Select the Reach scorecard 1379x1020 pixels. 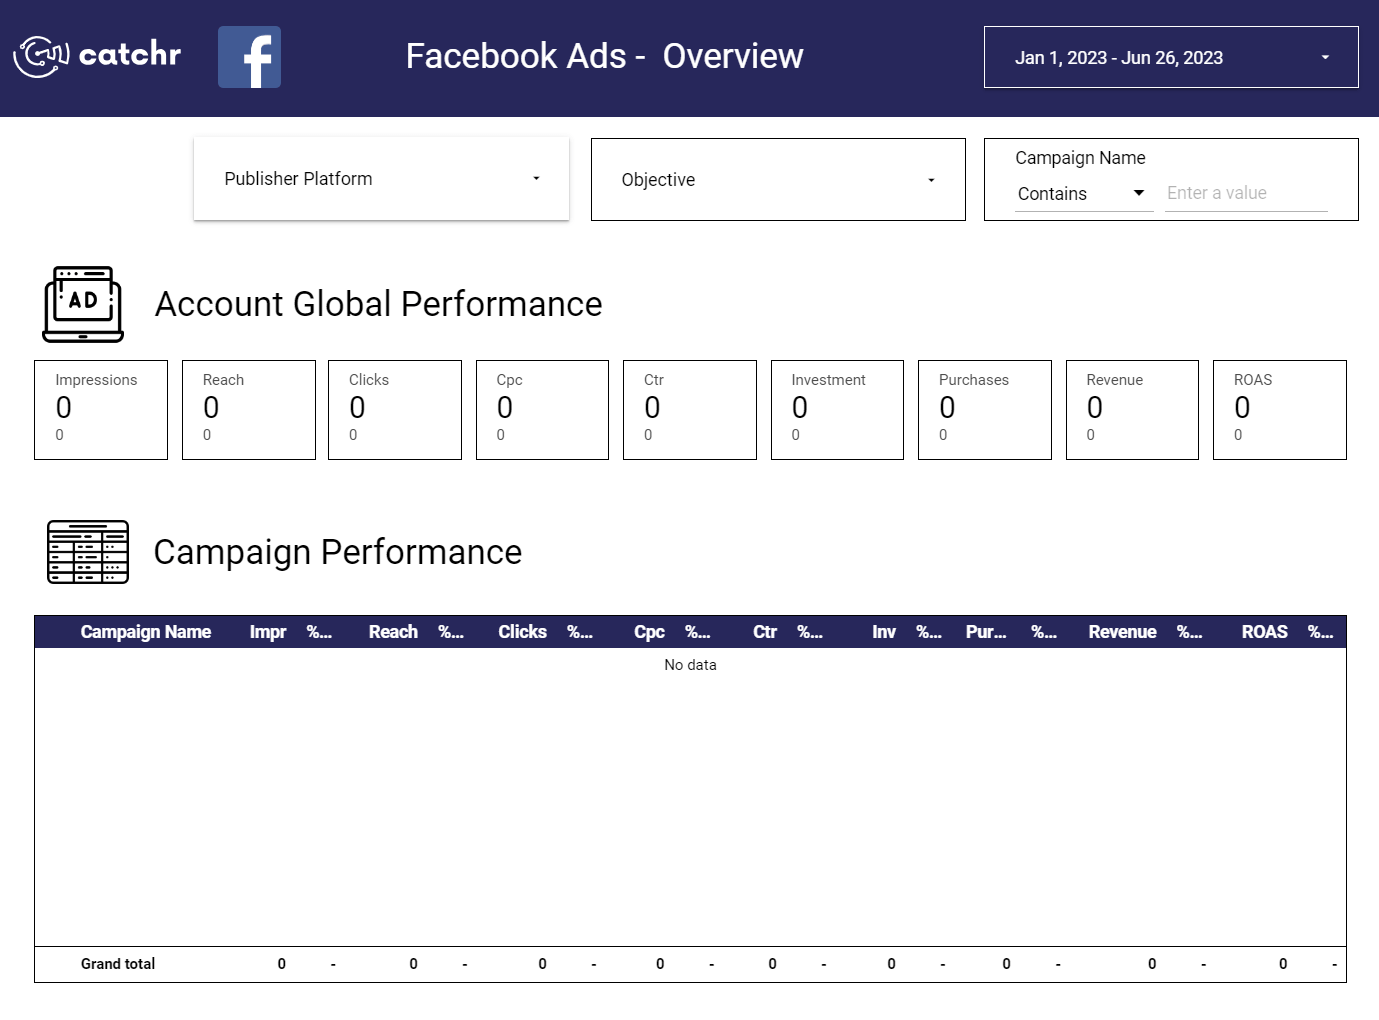[249, 410]
